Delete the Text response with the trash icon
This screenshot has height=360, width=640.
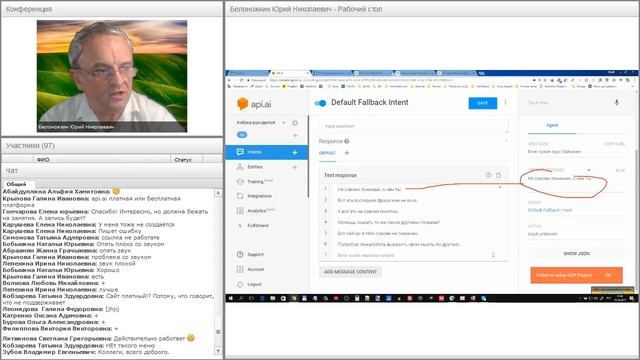[498, 175]
